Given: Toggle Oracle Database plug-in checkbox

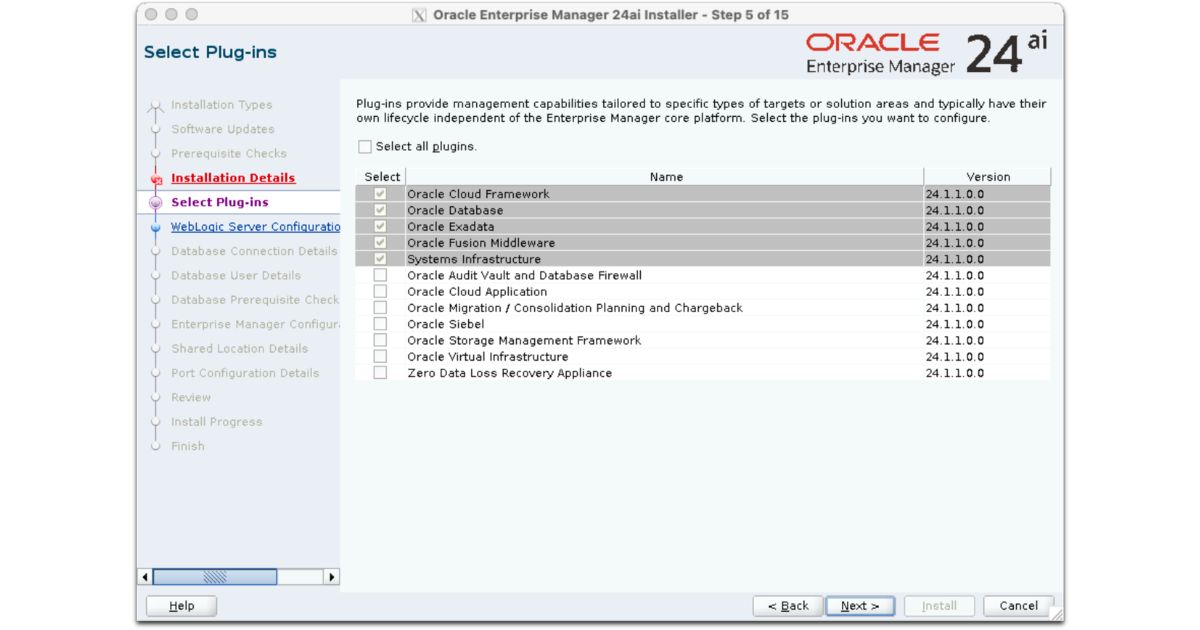Looking at the screenshot, I should [x=380, y=210].
